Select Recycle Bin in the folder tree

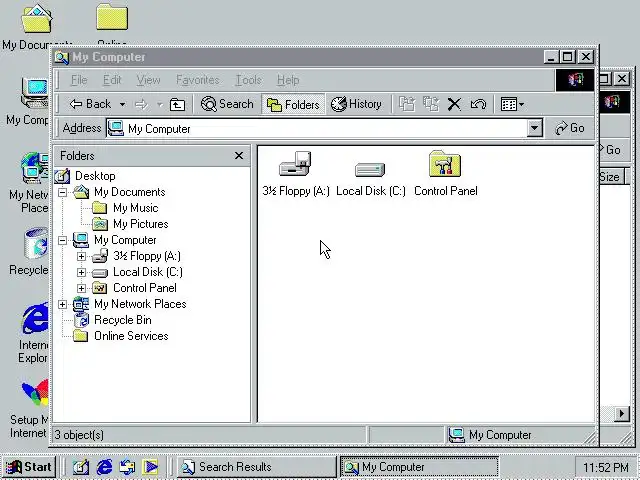(x=122, y=320)
